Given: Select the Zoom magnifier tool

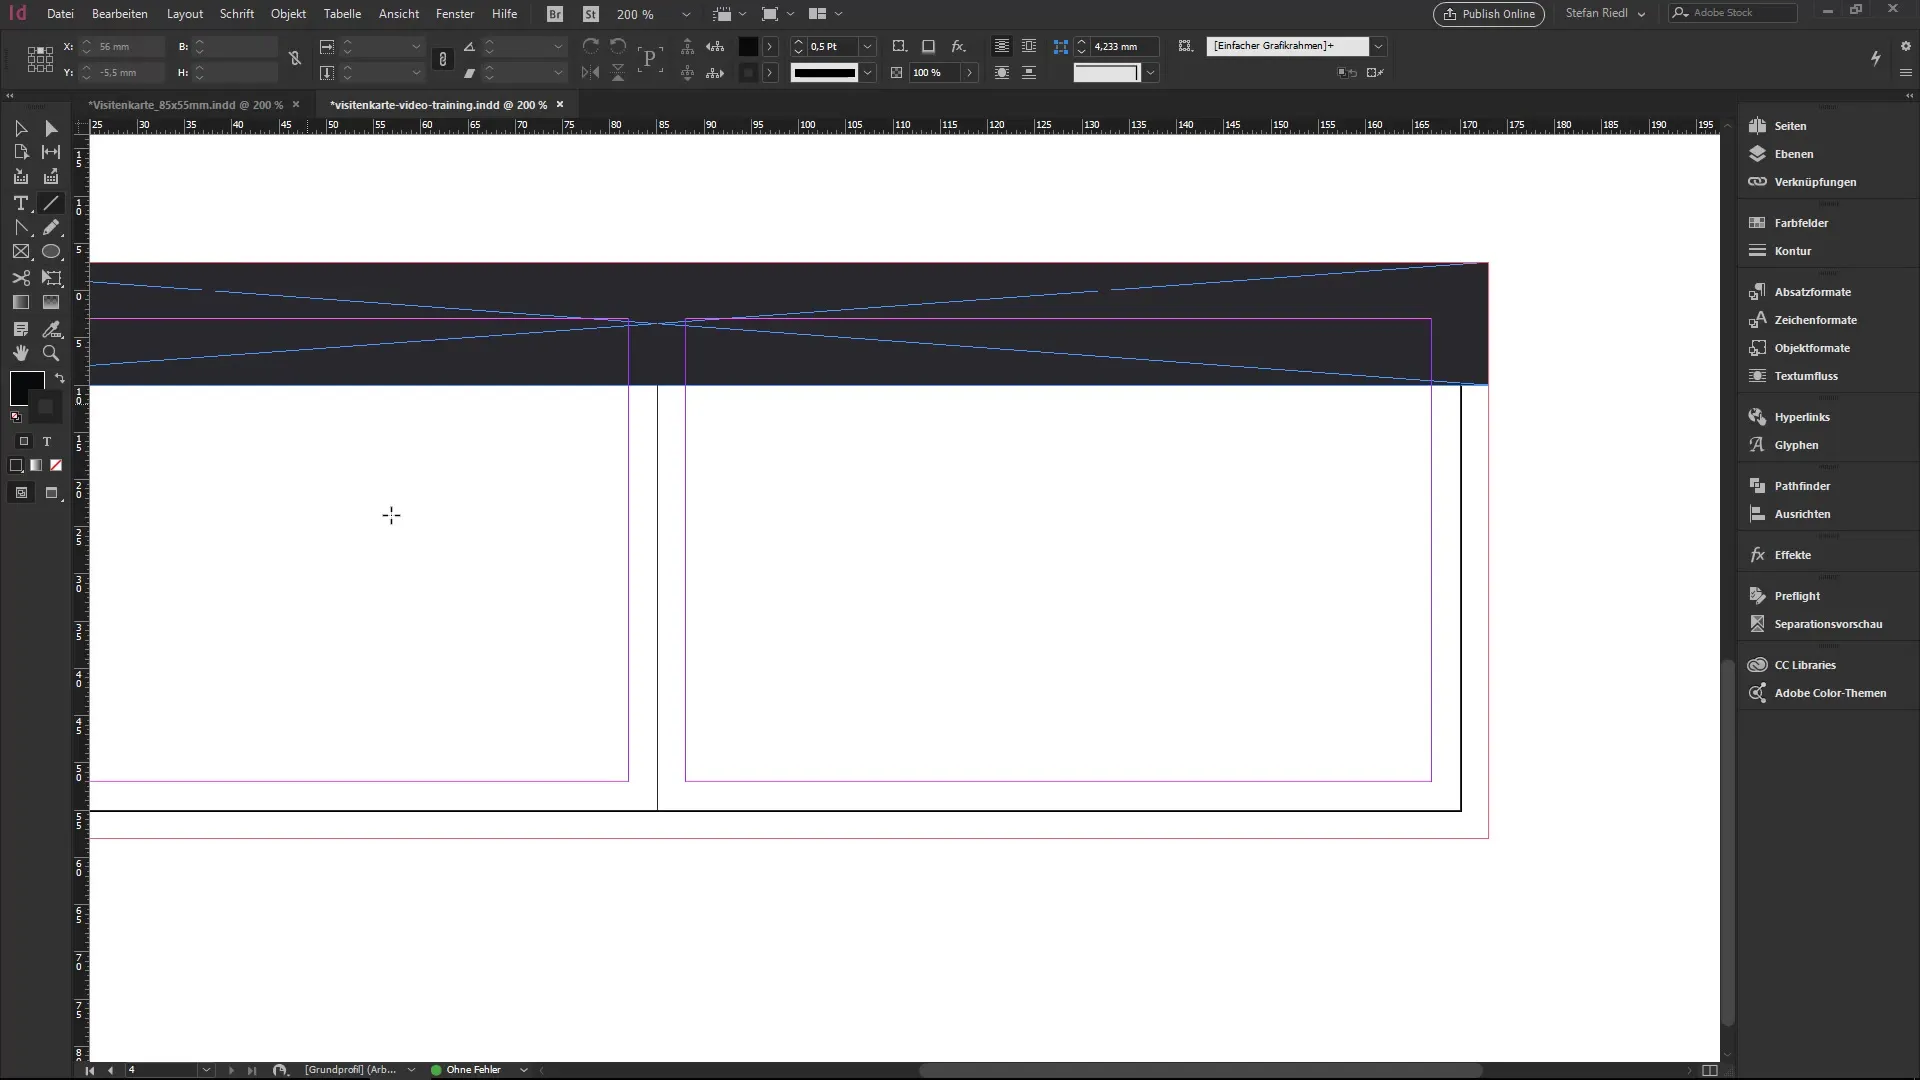Looking at the screenshot, I should click(51, 353).
